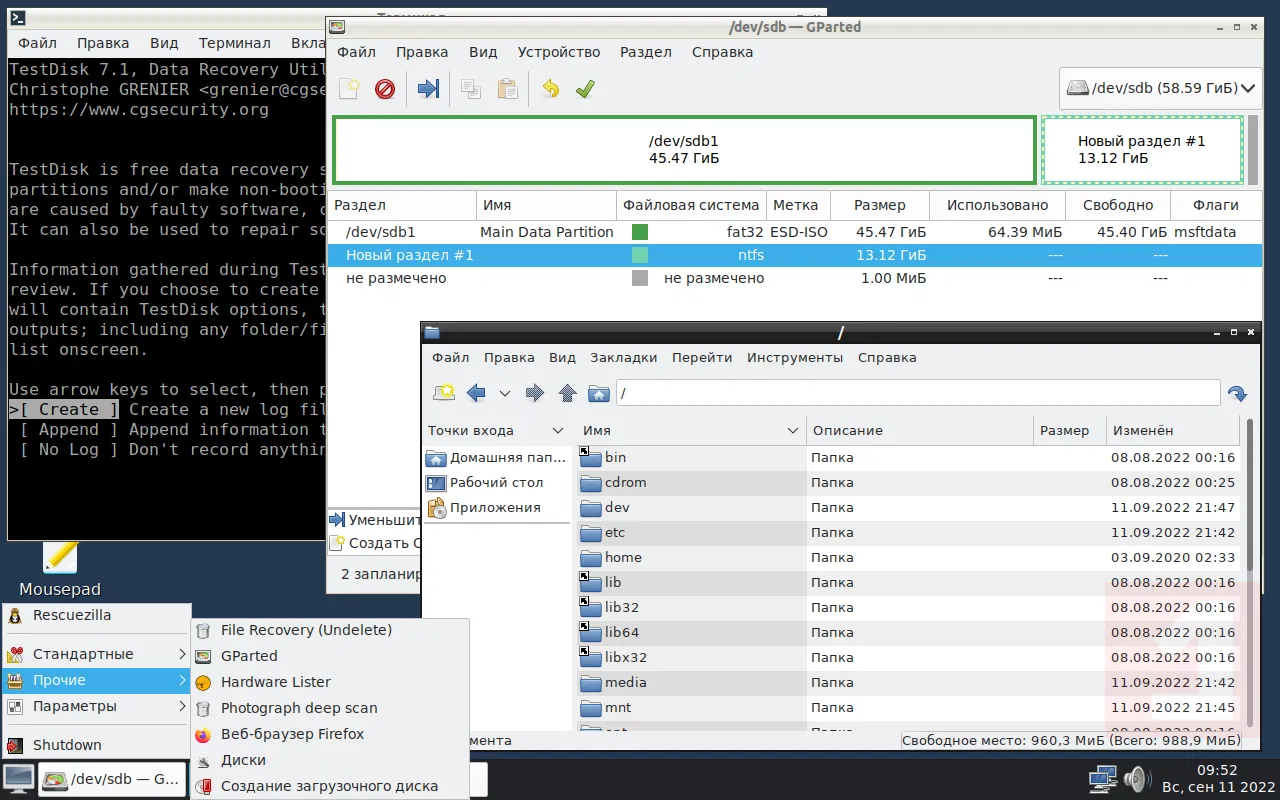Open Создание загрузочного диска from the submenu
Image resolution: width=1280 pixels, height=800 pixels.
coord(329,786)
